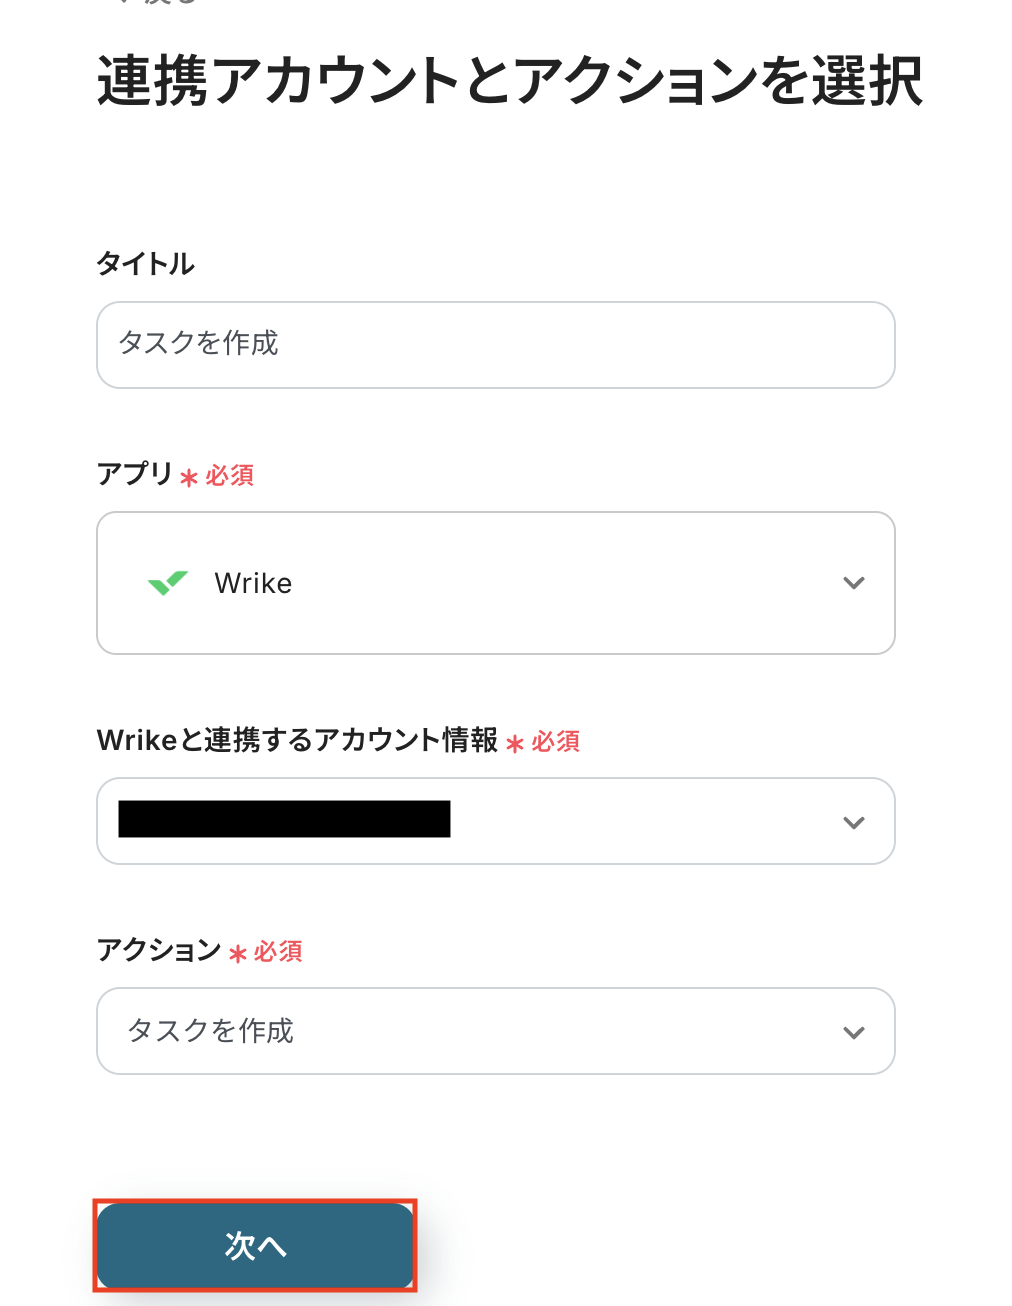The width and height of the screenshot is (1012, 1306).
Task: Click the 連携アカウントとアクションを選択 heading
Action: 509,81
